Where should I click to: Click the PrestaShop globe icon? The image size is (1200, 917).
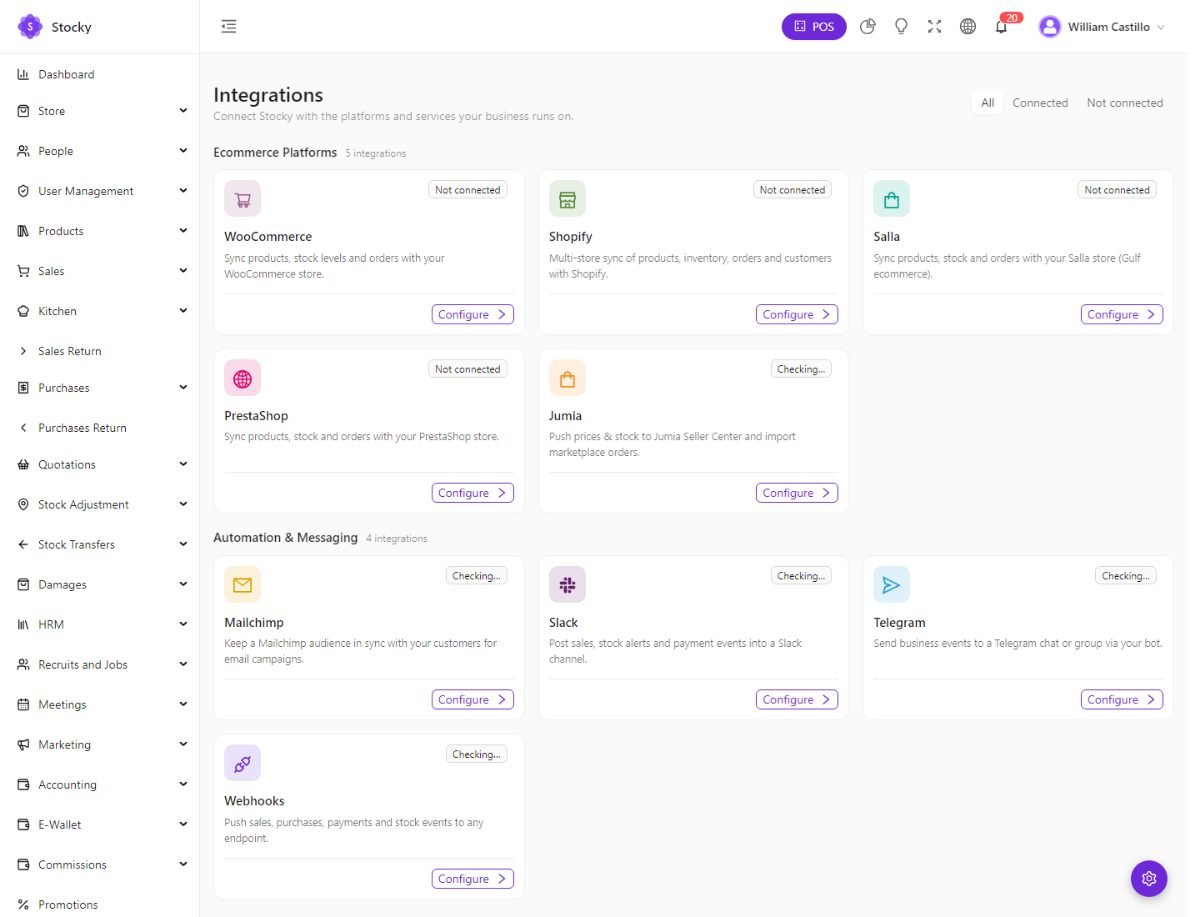click(x=242, y=378)
